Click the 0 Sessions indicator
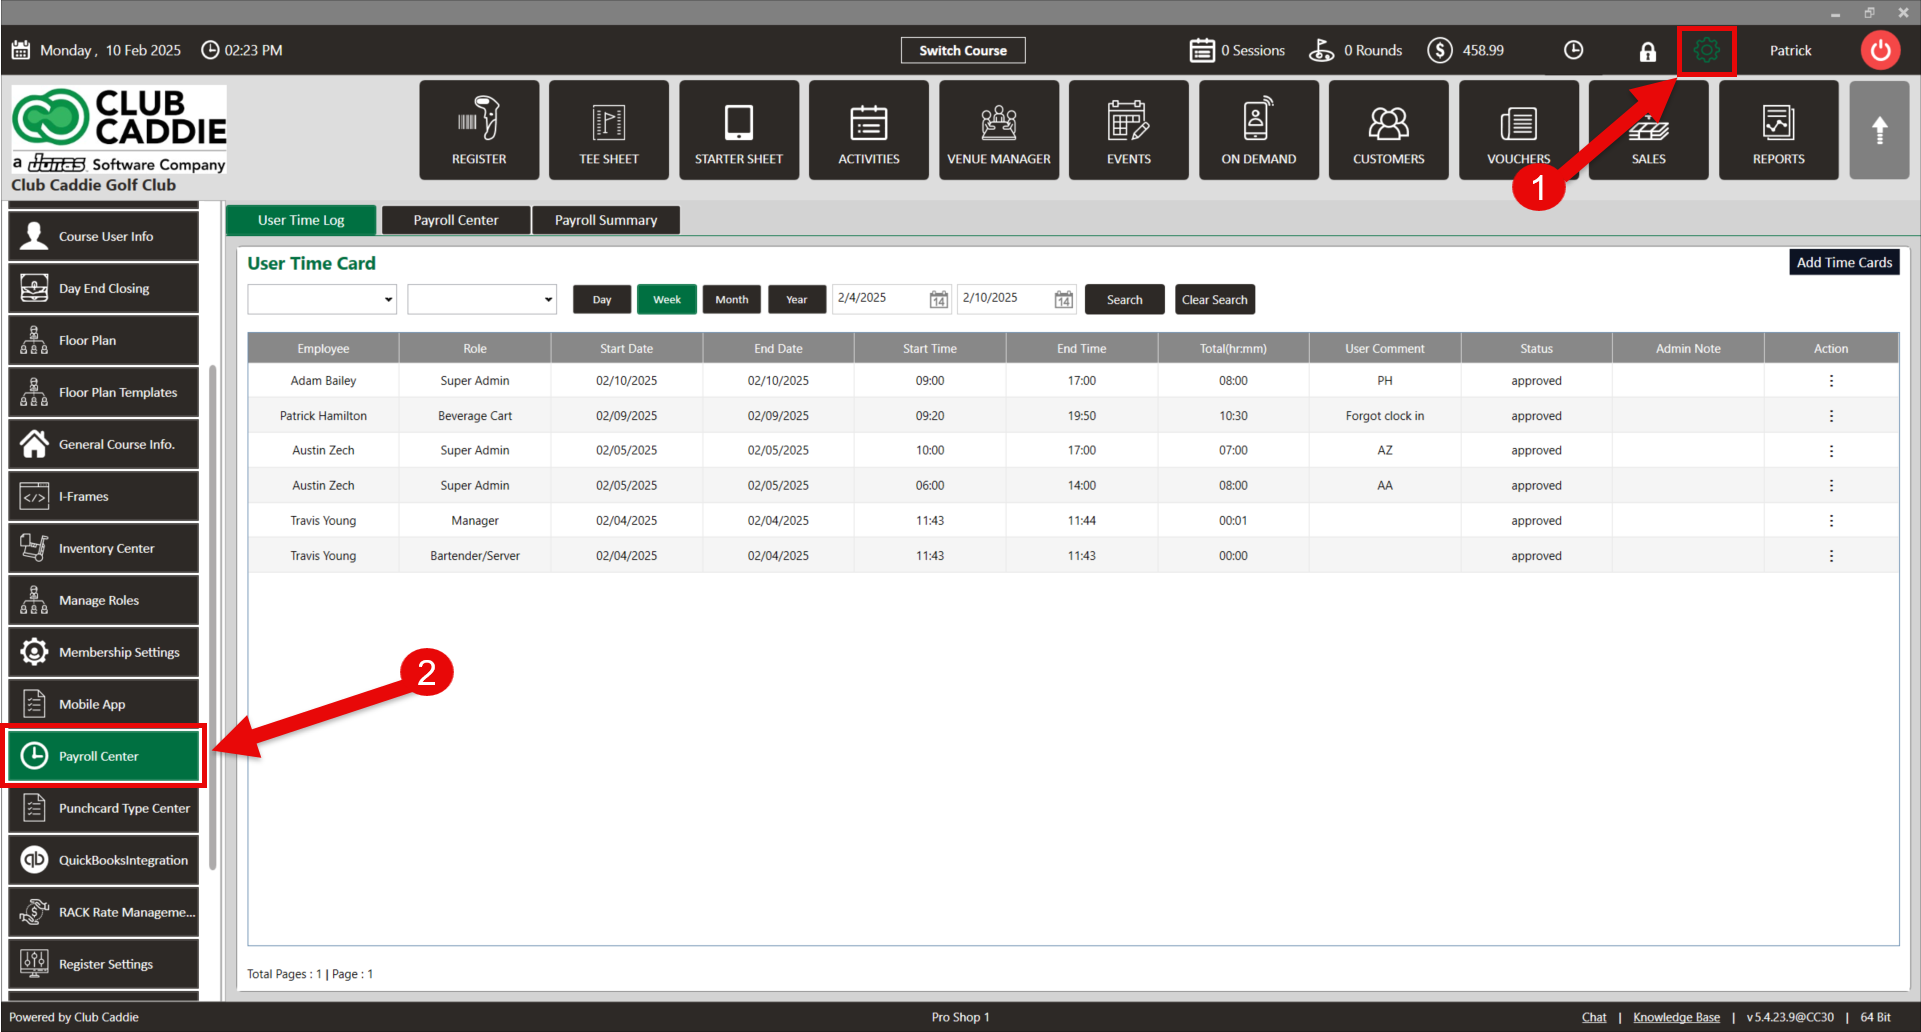The height and width of the screenshot is (1032, 1921). coord(1237,50)
